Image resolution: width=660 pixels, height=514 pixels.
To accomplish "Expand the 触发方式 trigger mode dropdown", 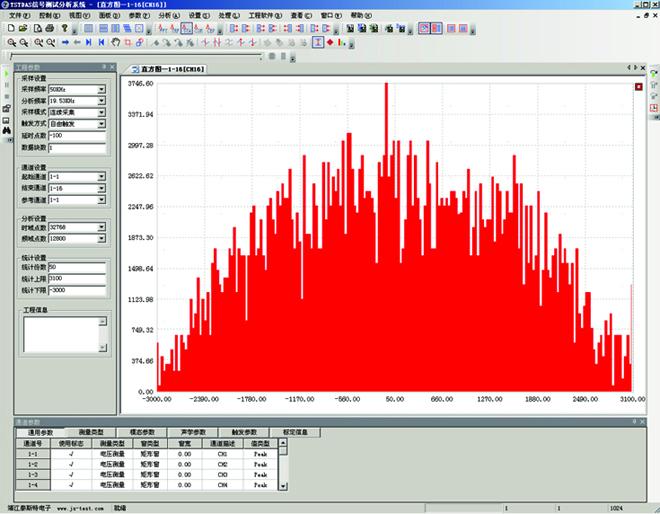I will 101,124.
